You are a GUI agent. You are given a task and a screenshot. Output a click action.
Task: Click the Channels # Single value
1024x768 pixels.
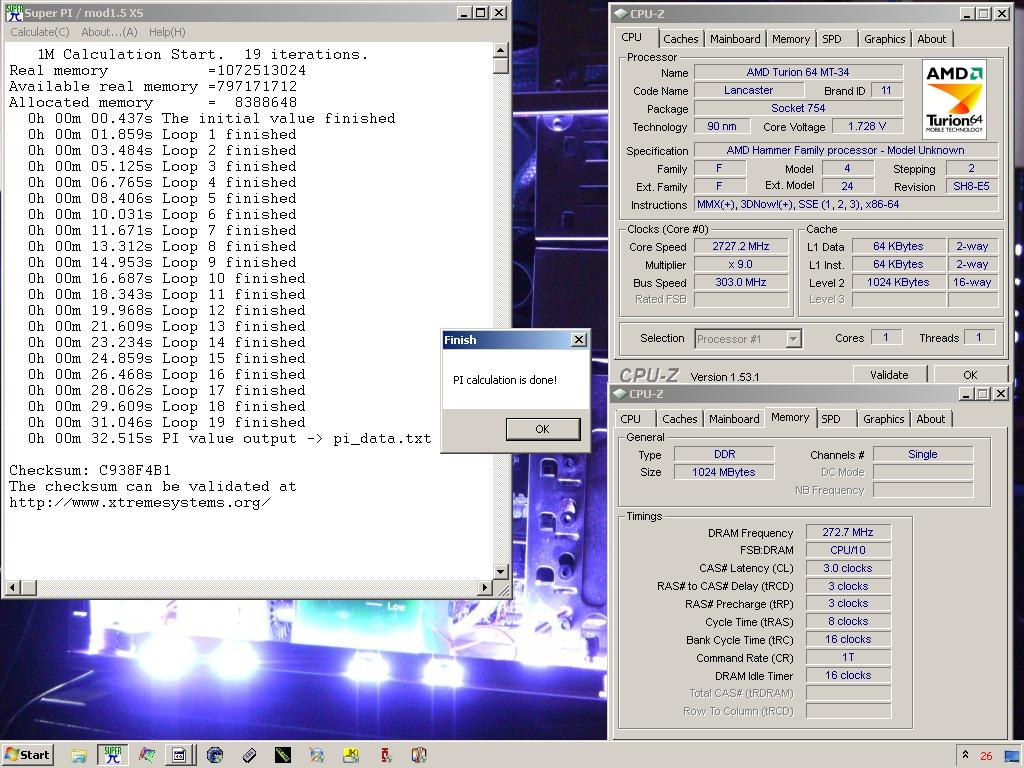(923, 455)
